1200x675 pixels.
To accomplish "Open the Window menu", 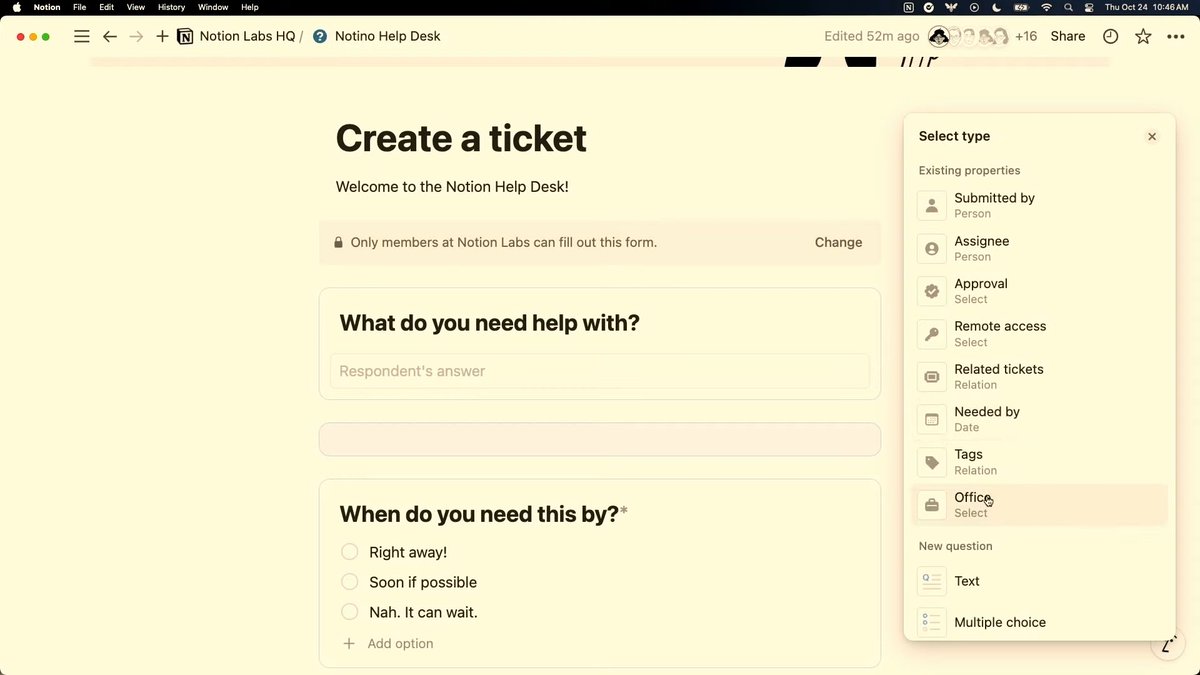I will pyautogui.click(x=213, y=7).
